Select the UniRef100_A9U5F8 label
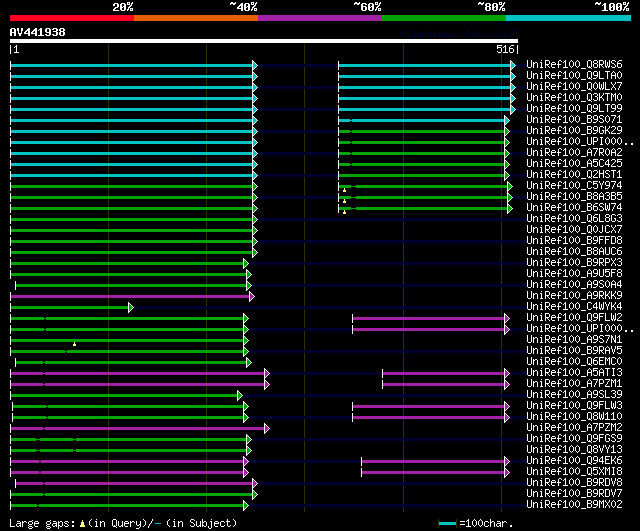 [x=574, y=274]
